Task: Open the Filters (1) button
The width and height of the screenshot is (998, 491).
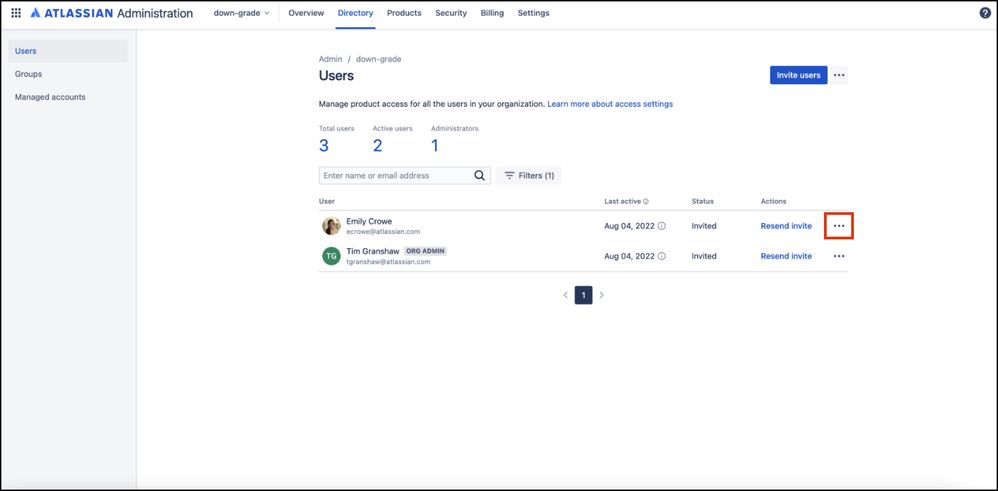Action: pos(528,176)
